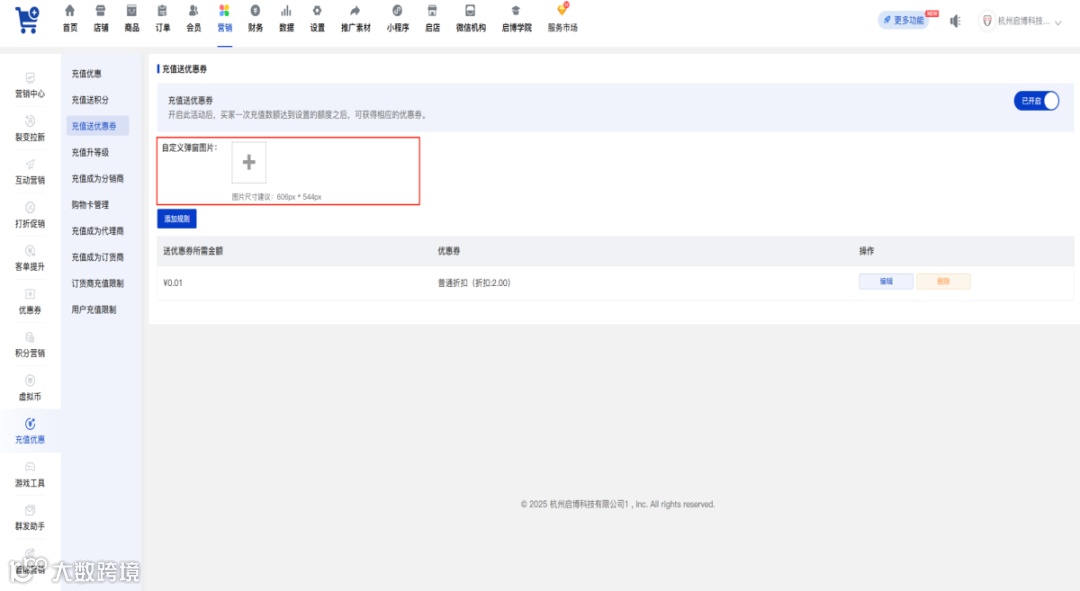Viewport: 1080px width, 591px height.
Task: Open 虚拟币 in left sidebar
Action: (x=30, y=389)
